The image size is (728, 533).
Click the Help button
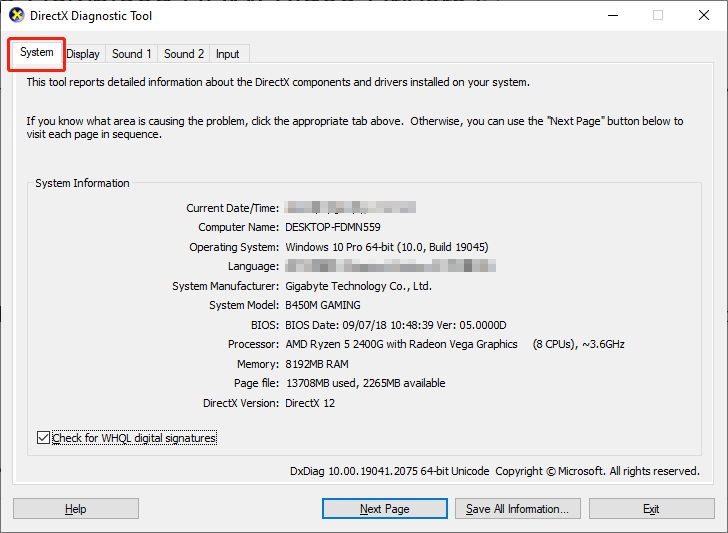click(76, 509)
